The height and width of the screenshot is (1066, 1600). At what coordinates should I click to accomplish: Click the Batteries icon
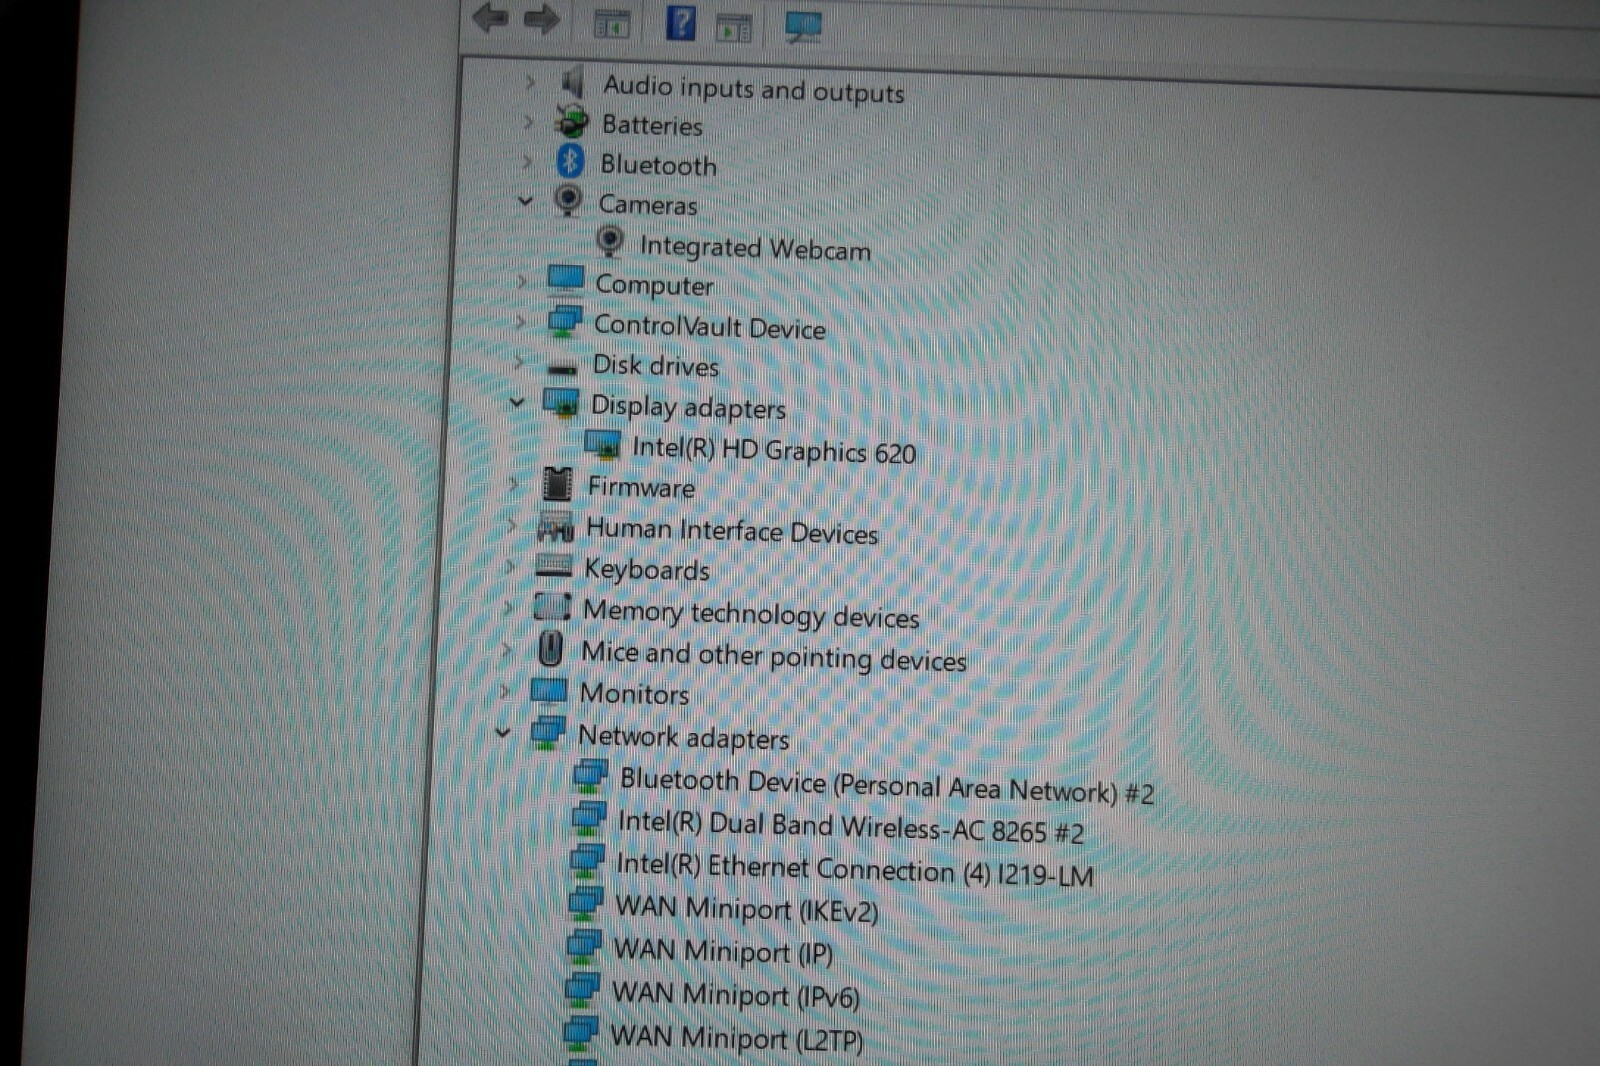pyautogui.click(x=572, y=122)
